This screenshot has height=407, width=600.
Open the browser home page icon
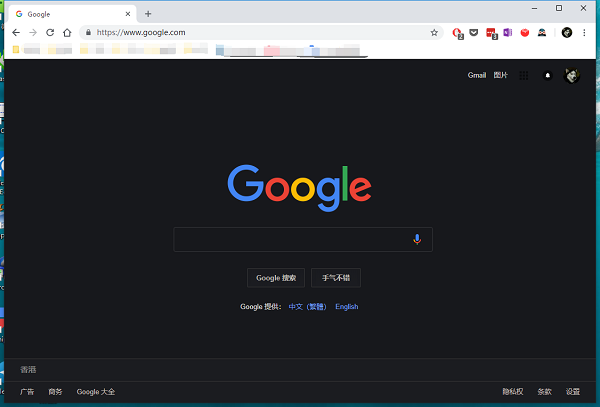[x=67, y=33]
